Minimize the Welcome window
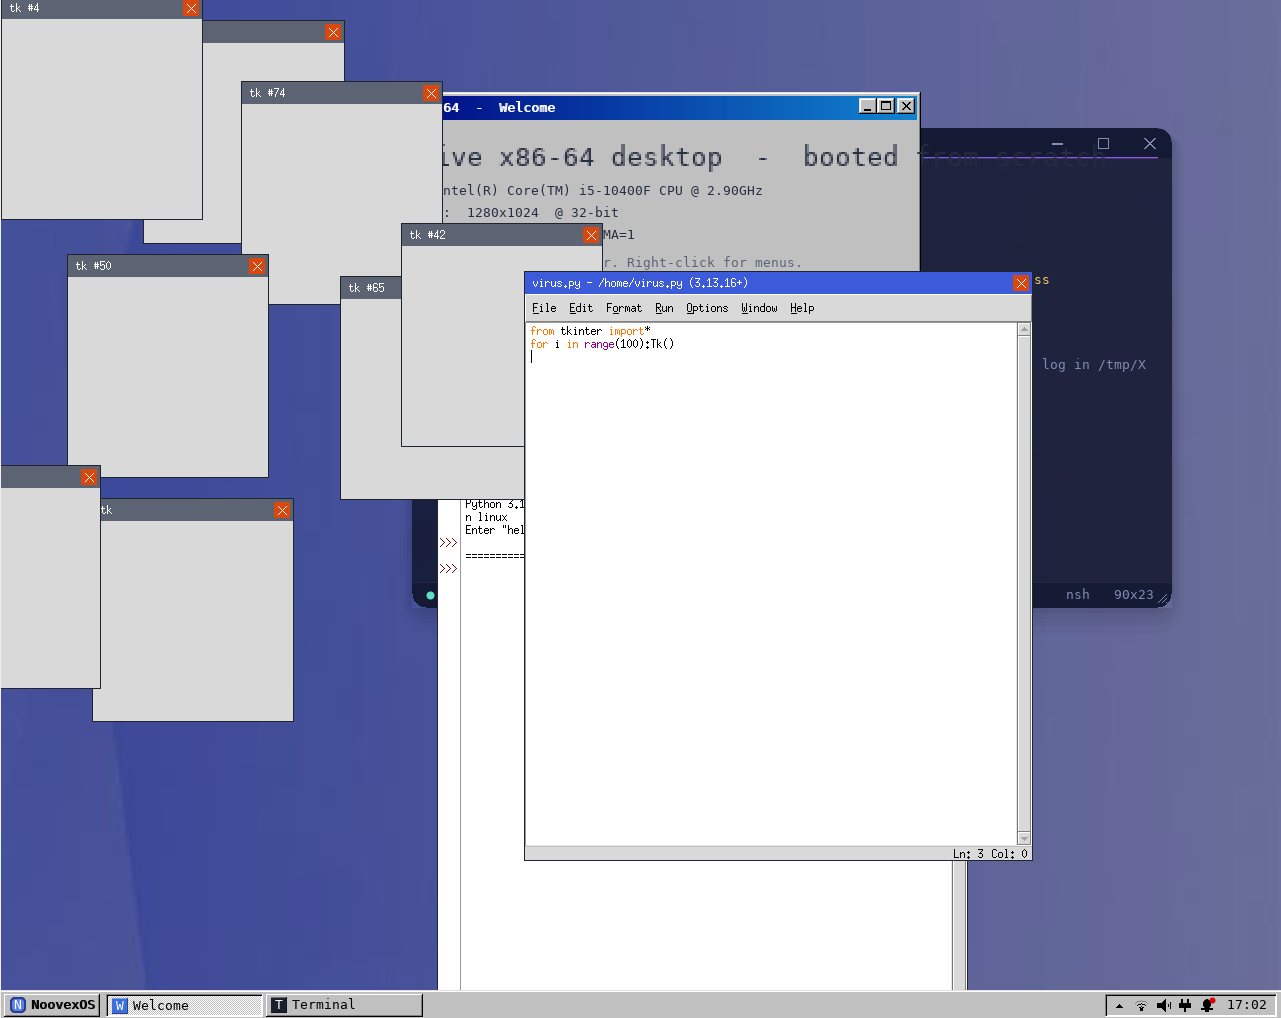Screen dimensions: 1281x1018 867,106
